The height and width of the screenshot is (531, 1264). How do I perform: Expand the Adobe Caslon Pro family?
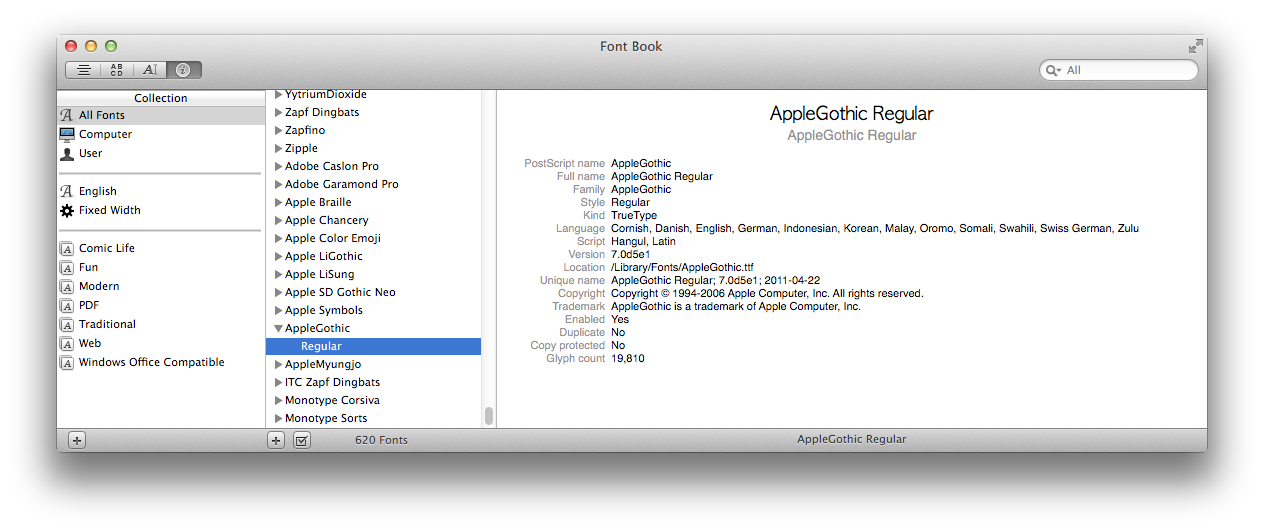click(x=279, y=166)
